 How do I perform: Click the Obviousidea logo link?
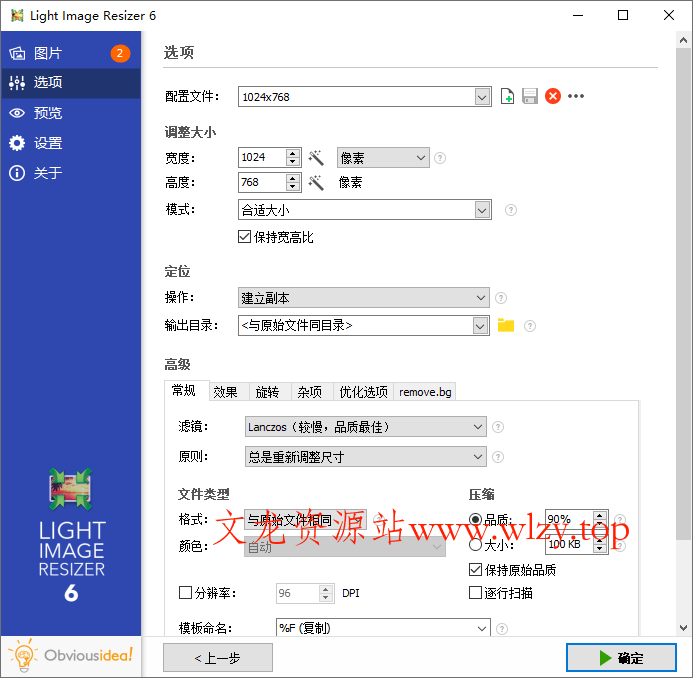[71, 656]
